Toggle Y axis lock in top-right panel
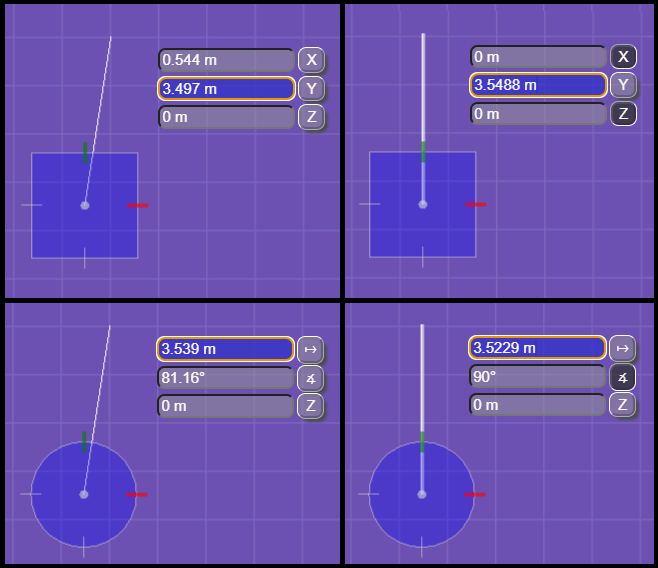Image resolution: width=658 pixels, height=568 pixels. pos(623,85)
